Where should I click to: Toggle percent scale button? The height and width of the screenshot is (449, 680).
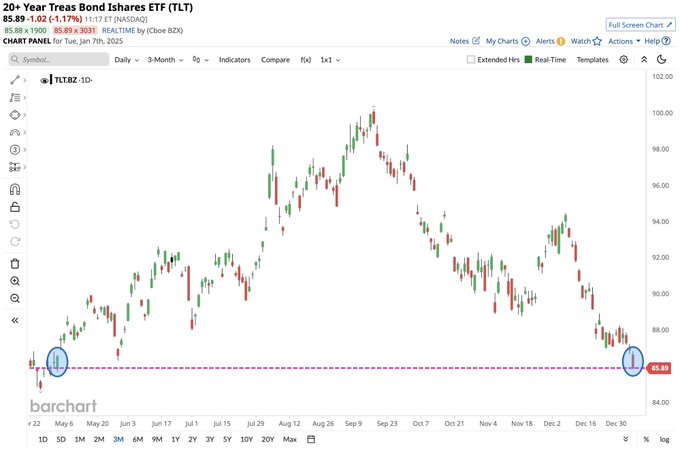646,439
